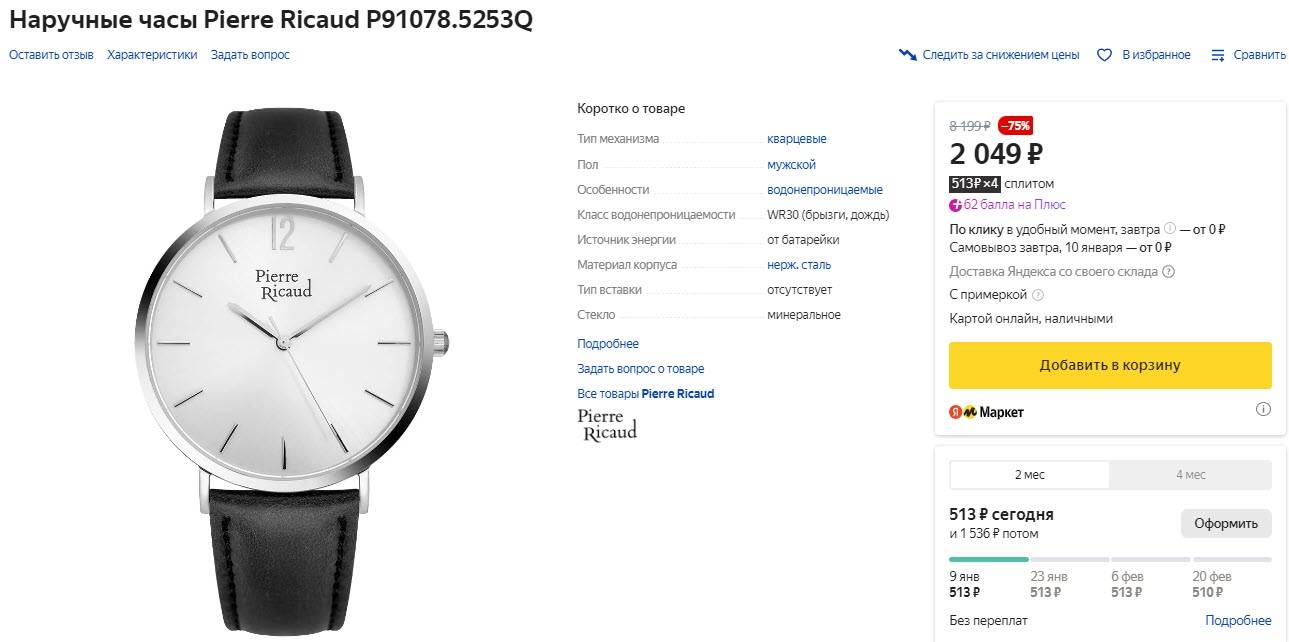The height and width of the screenshot is (642, 1289).
Task: Click the price-drop tracking arrow icon
Action: [908, 55]
